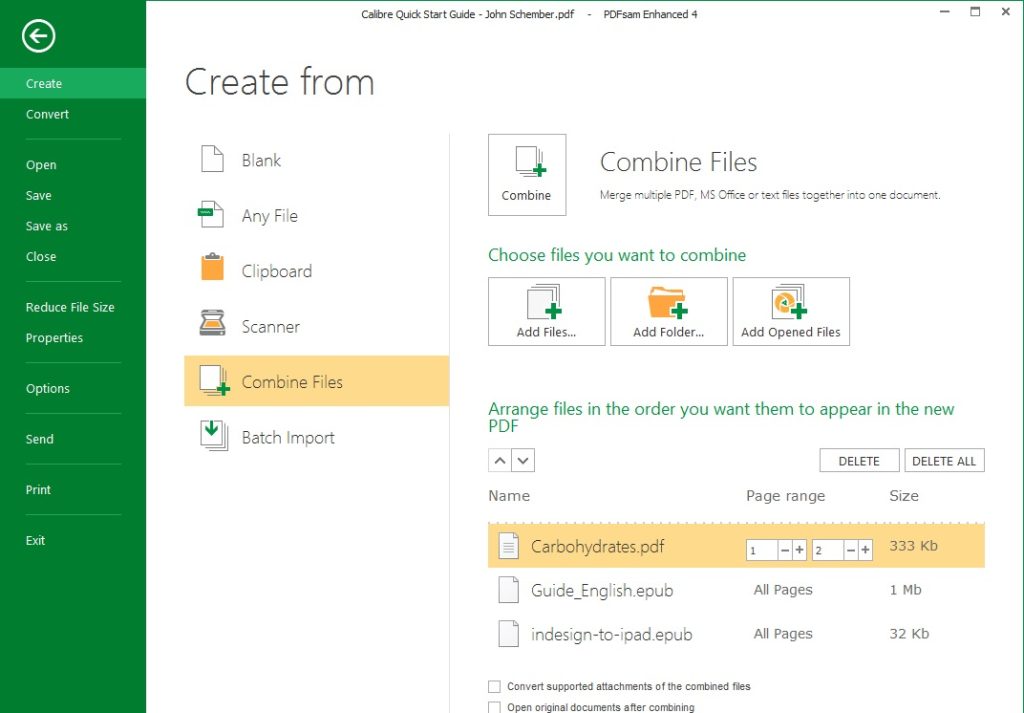Viewport: 1024px width, 713px height.
Task: Click the indesign-to-ipad.epub file icon
Action: [x=509, y=633]
